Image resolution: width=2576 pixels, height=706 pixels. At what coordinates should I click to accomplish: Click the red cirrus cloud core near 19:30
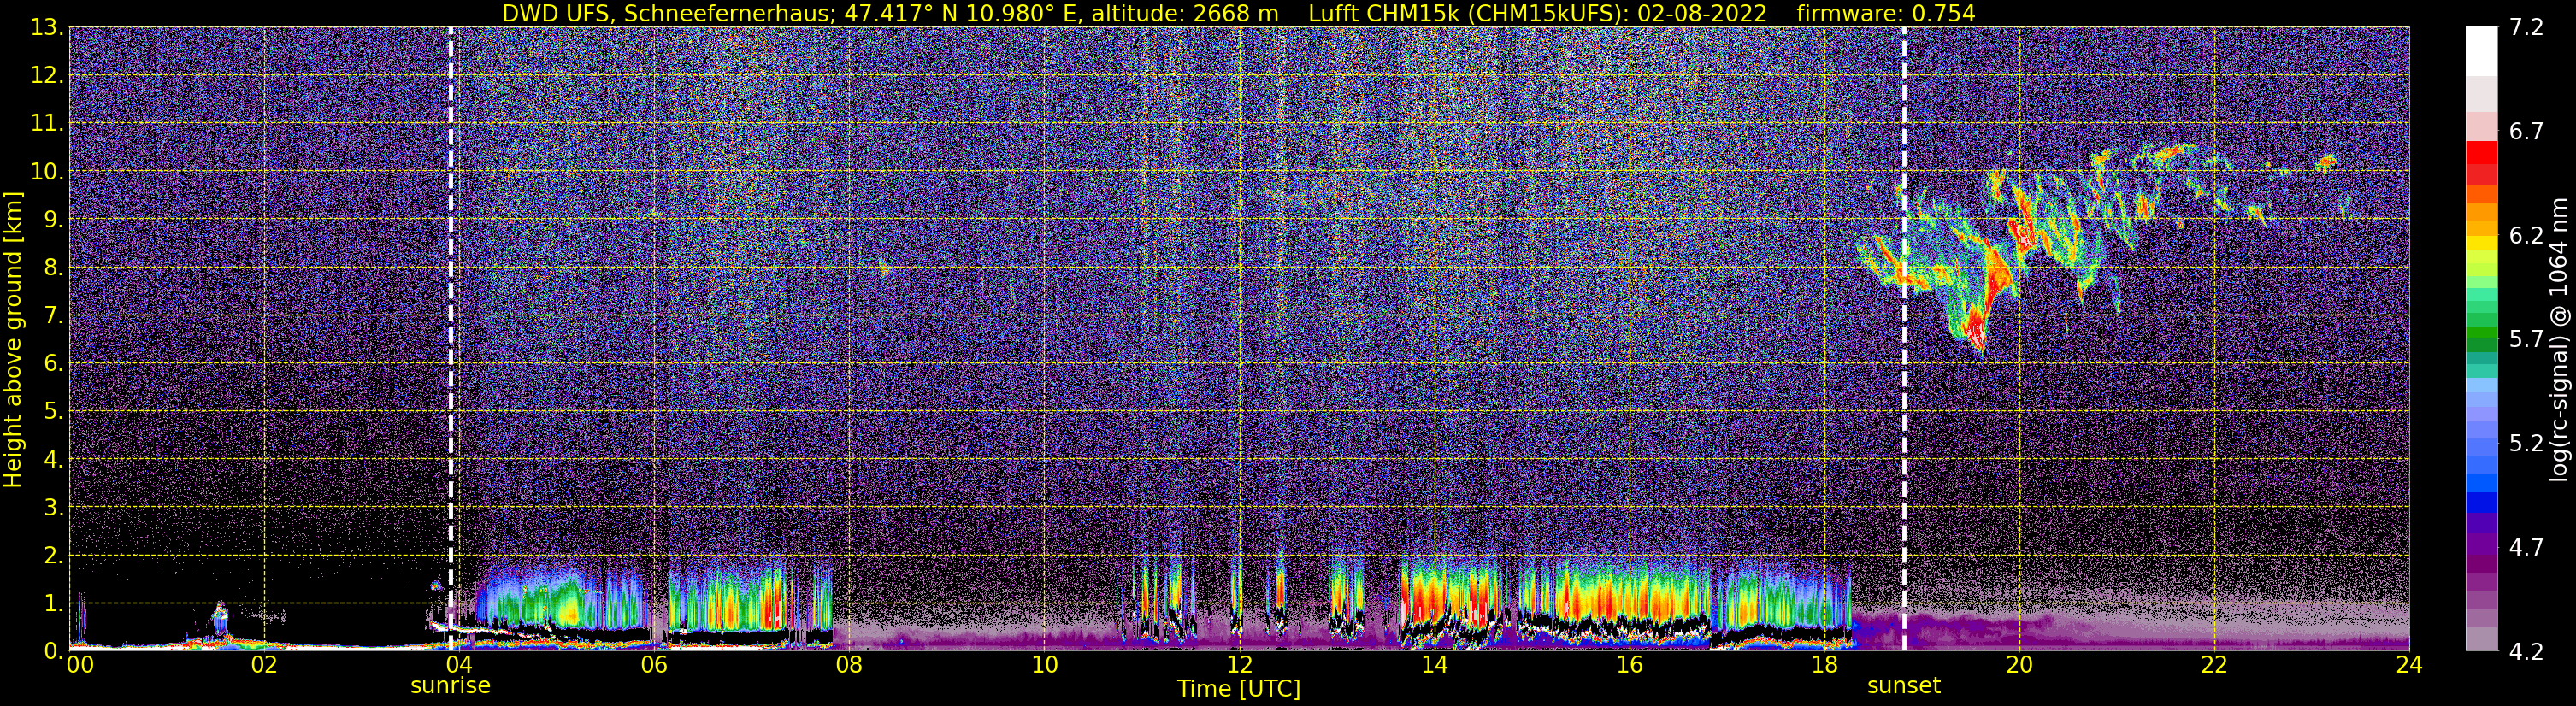coord(1976,325)
